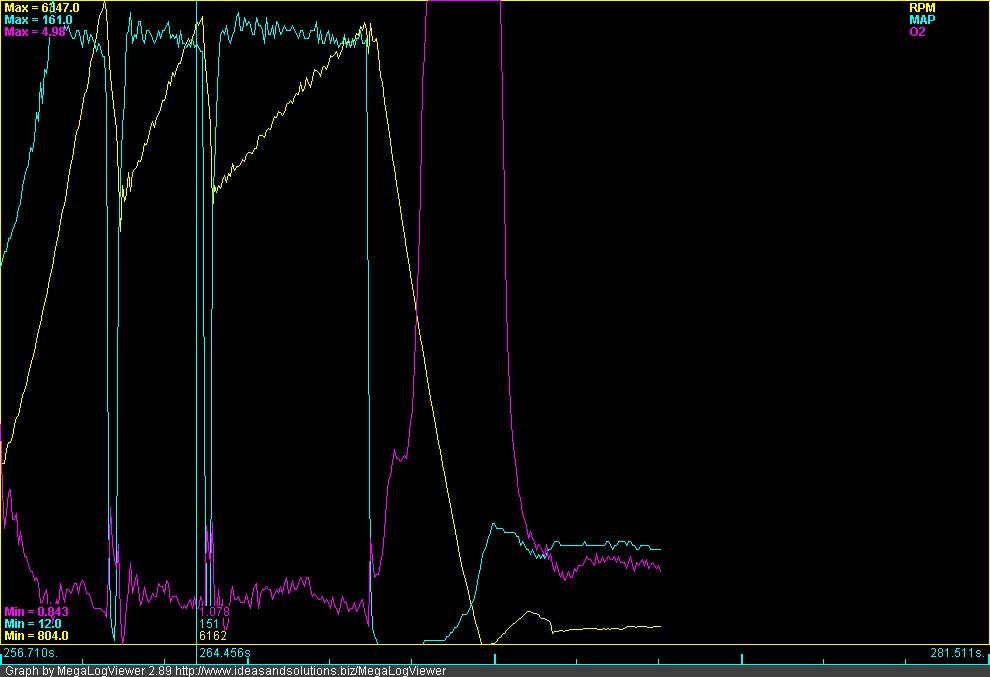
Task: Click cursor MAP reading 151
Action: [x=209, y=623]
